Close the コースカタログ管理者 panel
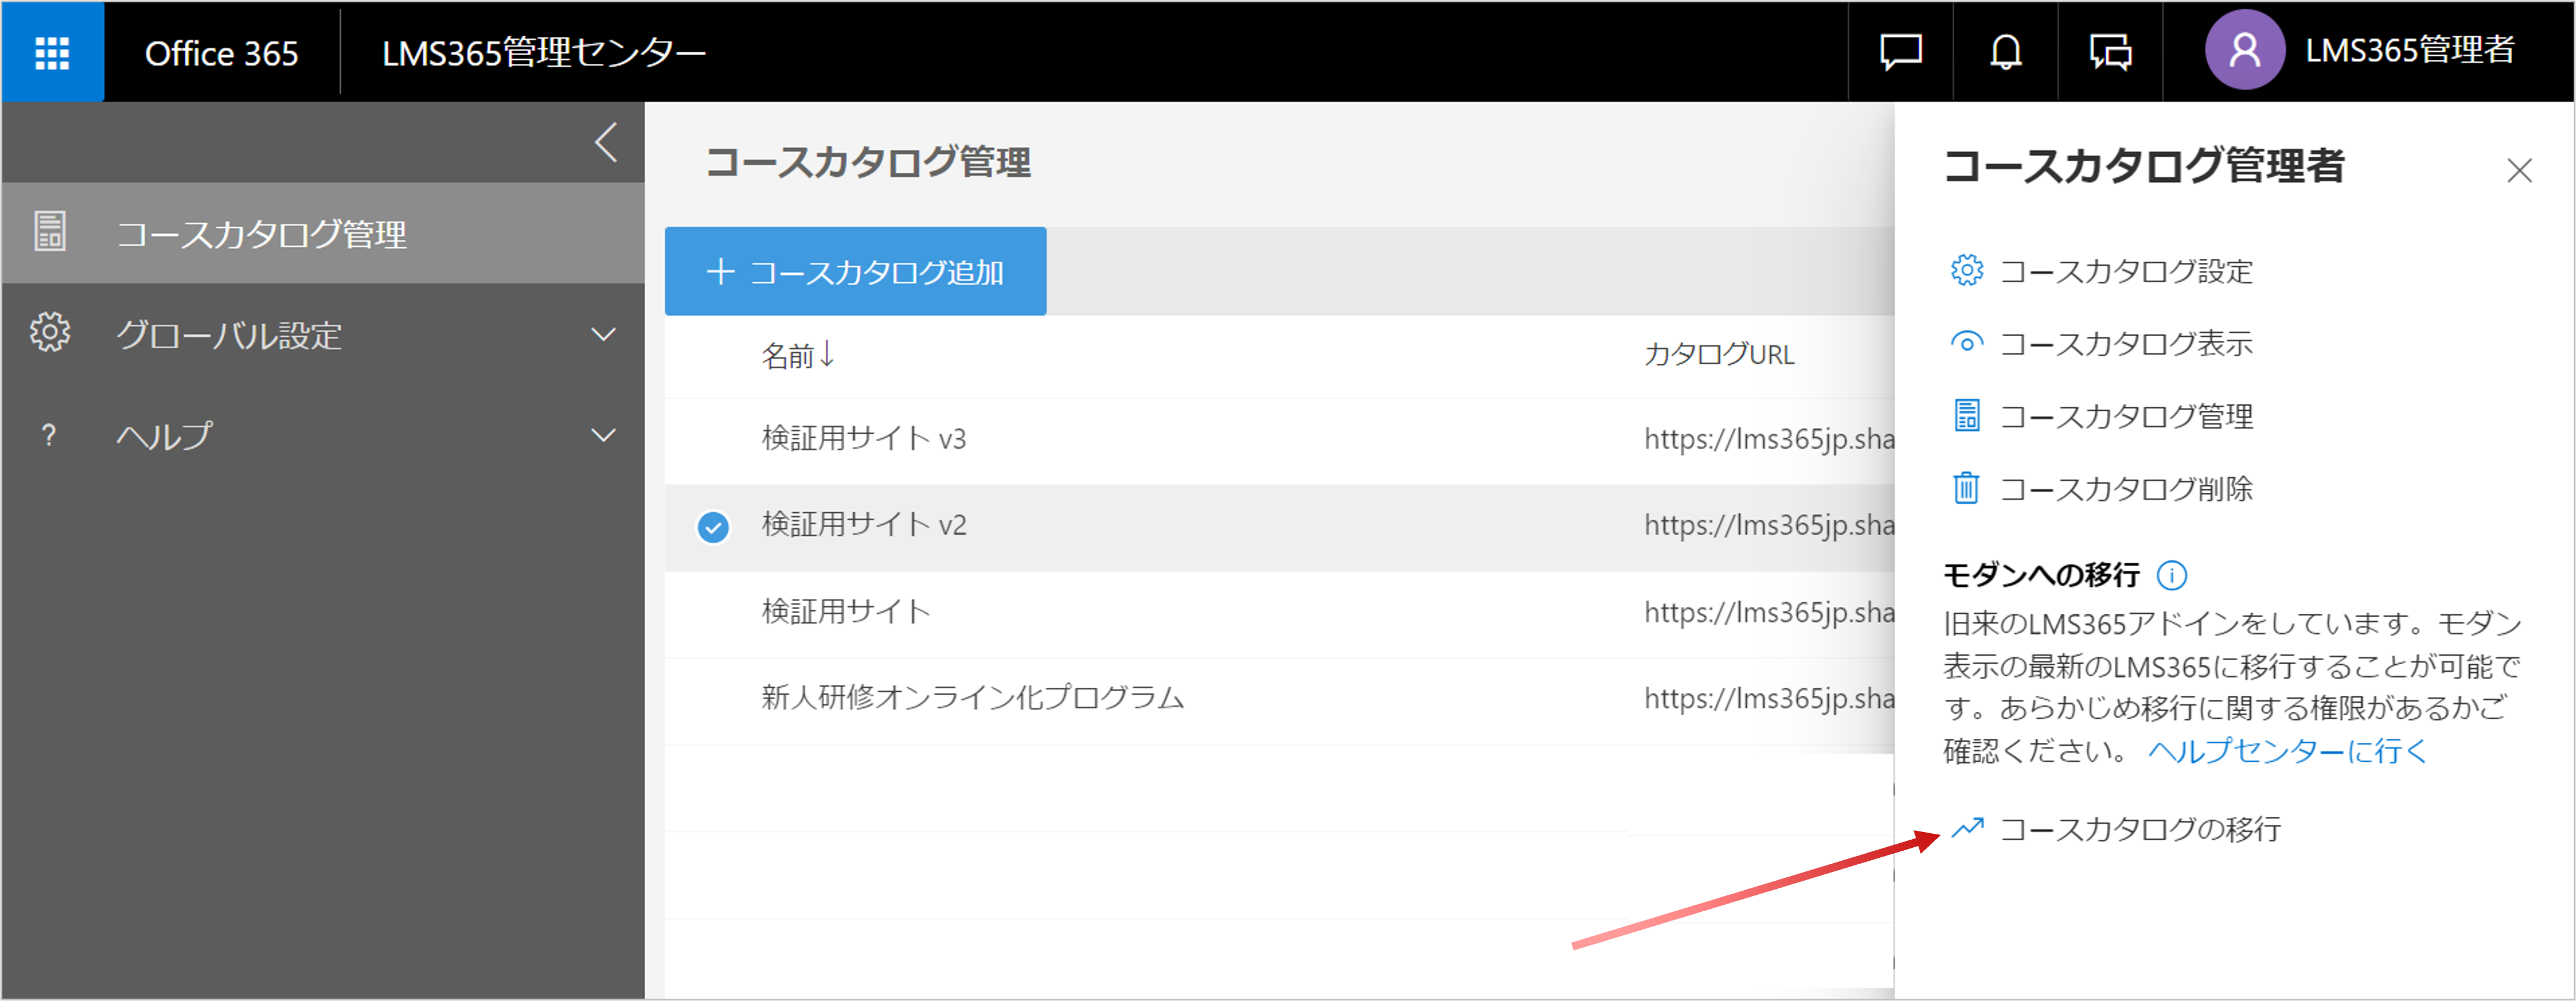Screen dimensions: 2576x1001 coord(2519,171)
